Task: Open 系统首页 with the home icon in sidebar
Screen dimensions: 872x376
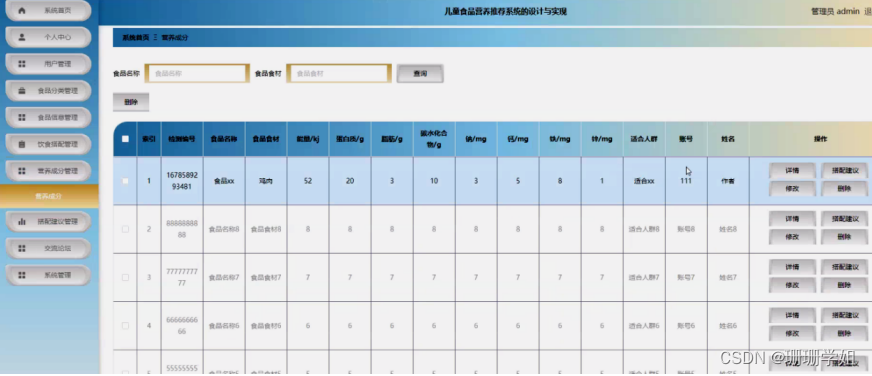Action: pyautogui.click(x=48, y=11)
